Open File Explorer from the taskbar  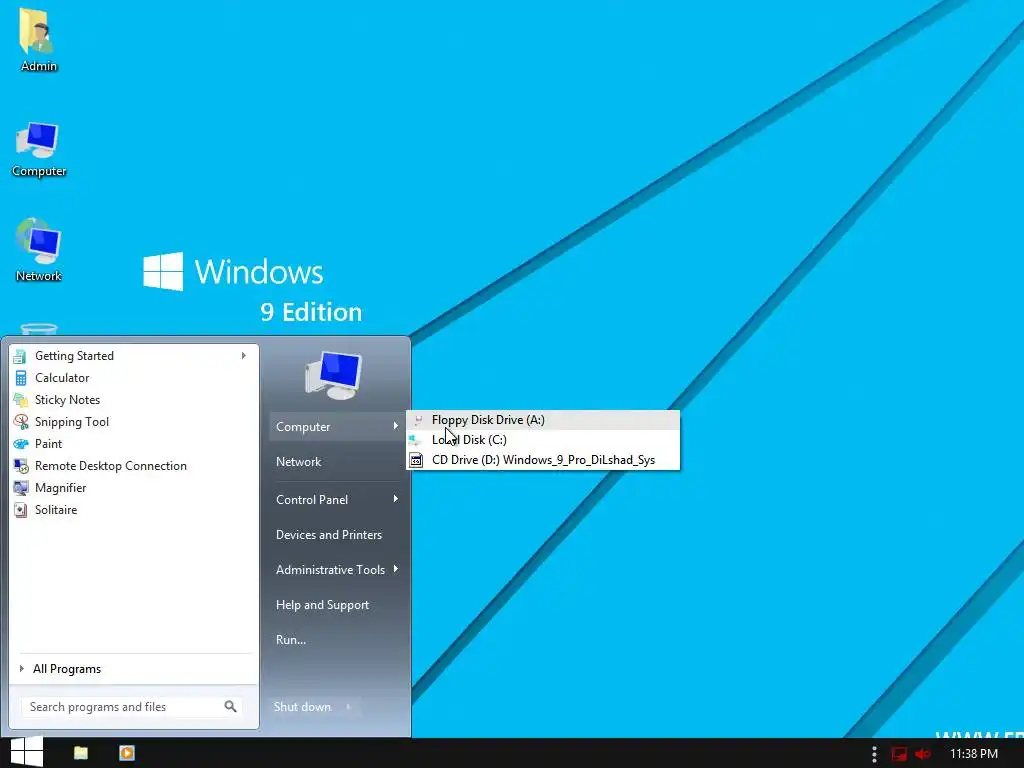point(81,753)
